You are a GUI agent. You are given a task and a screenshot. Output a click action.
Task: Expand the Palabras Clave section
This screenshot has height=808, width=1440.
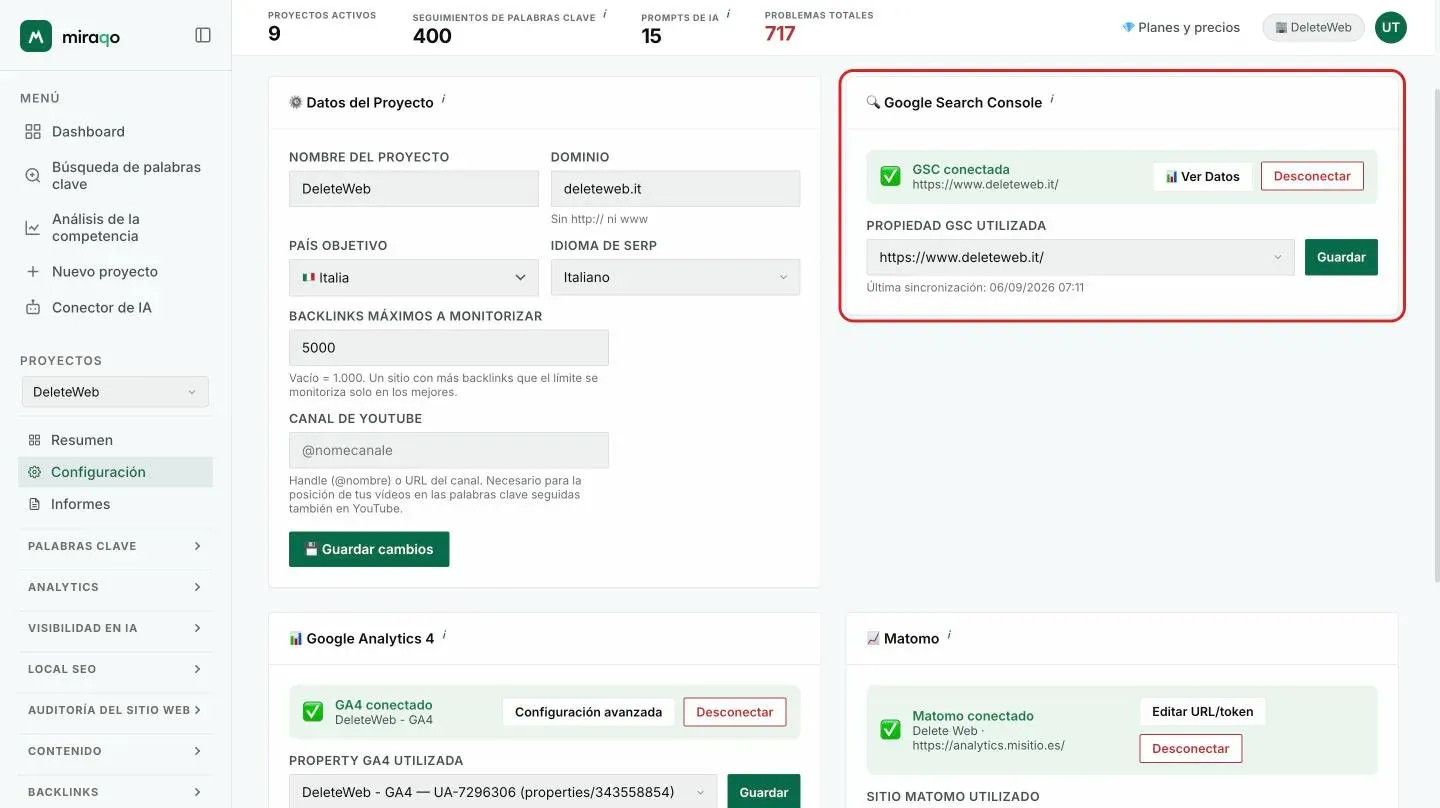115,546
